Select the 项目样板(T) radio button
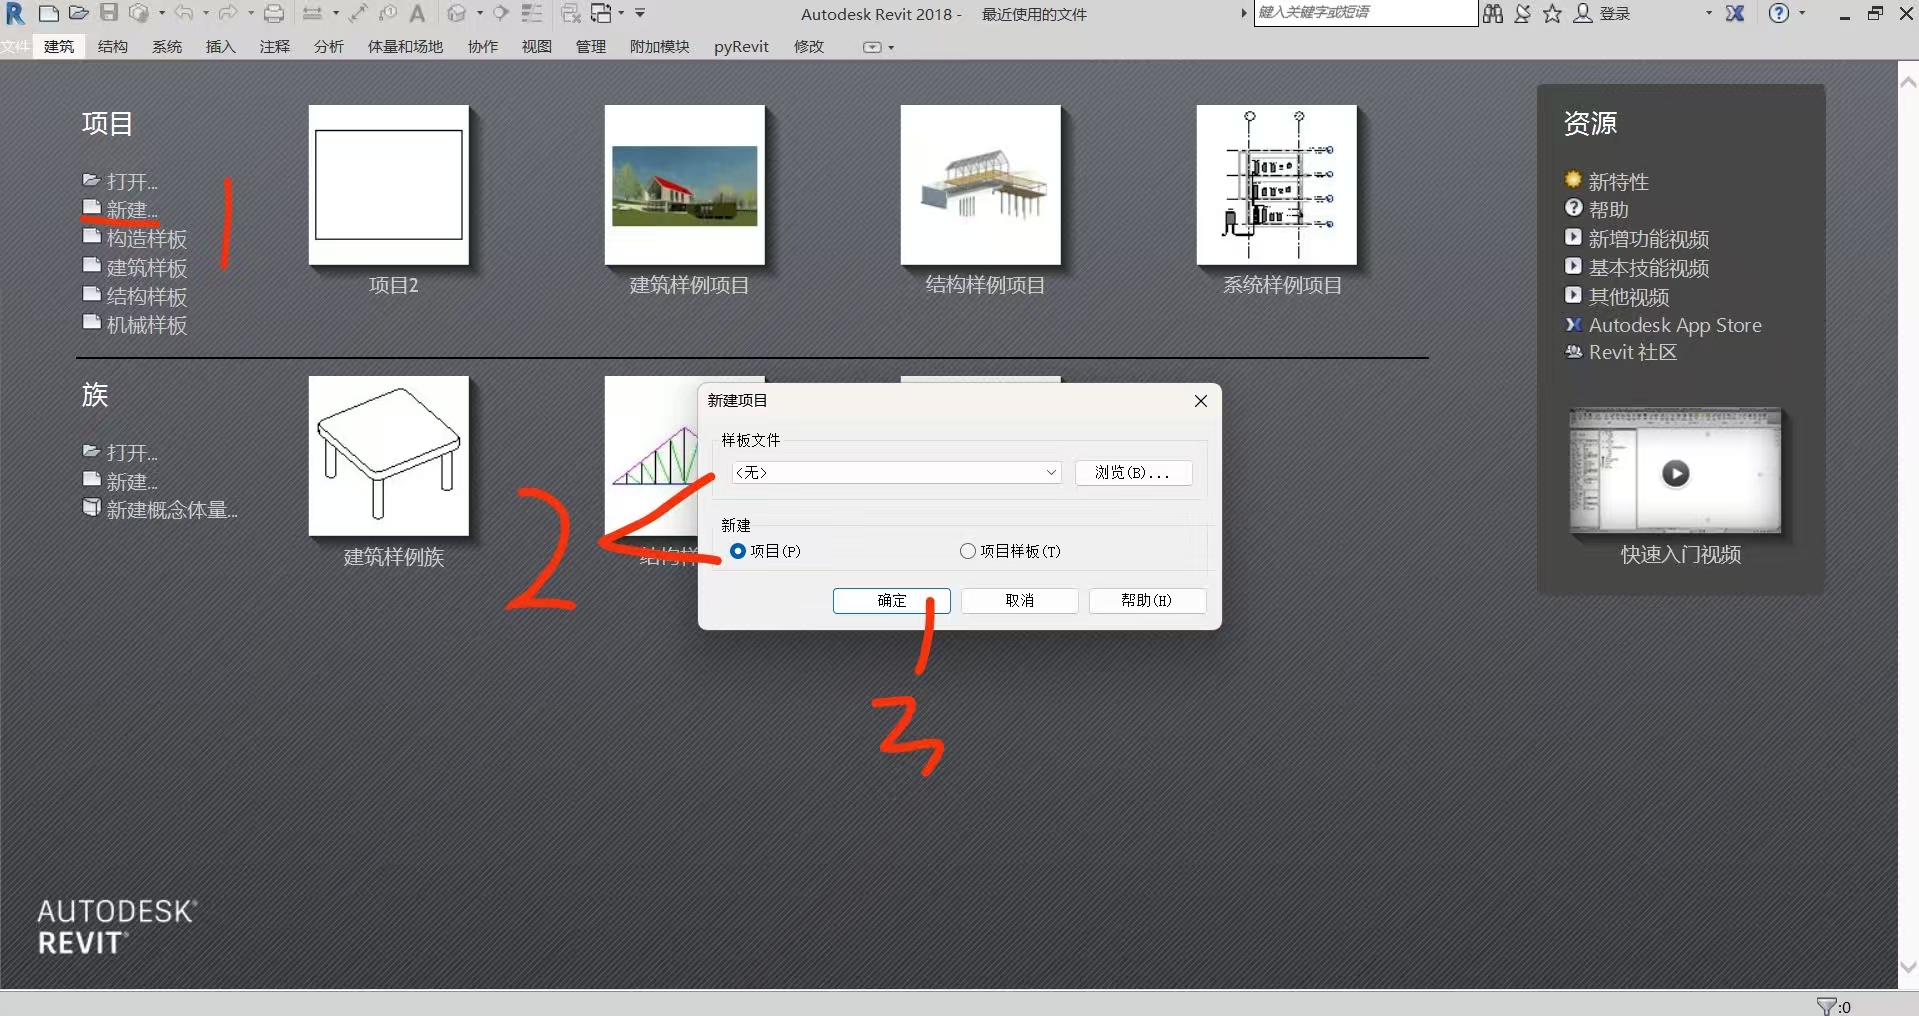The image size is (1919, 1016). (967, 551)
